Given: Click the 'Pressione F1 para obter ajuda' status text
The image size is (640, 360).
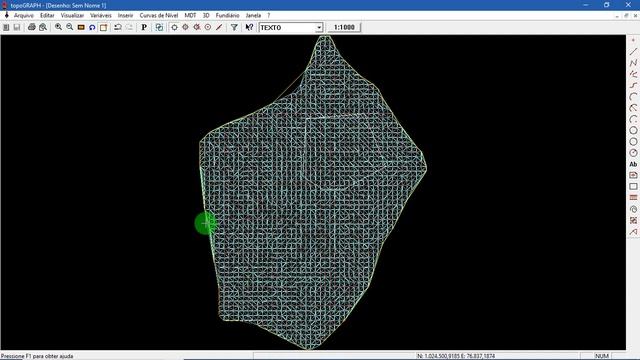Looking at the screenshot, I should coord(37,356).
